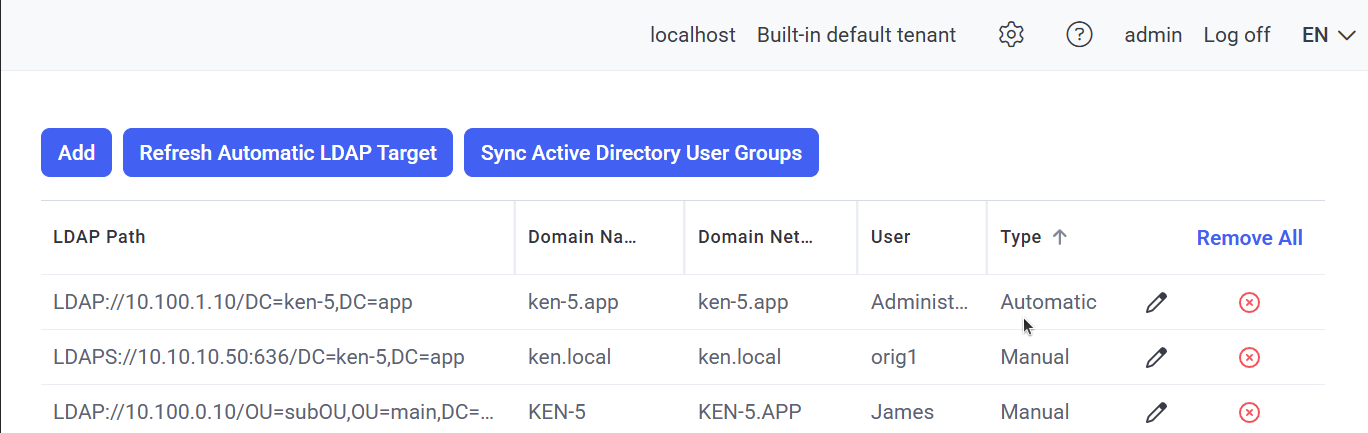Delete the ken.local LDAP entry
The image size is (1368, 433).
1249,357
